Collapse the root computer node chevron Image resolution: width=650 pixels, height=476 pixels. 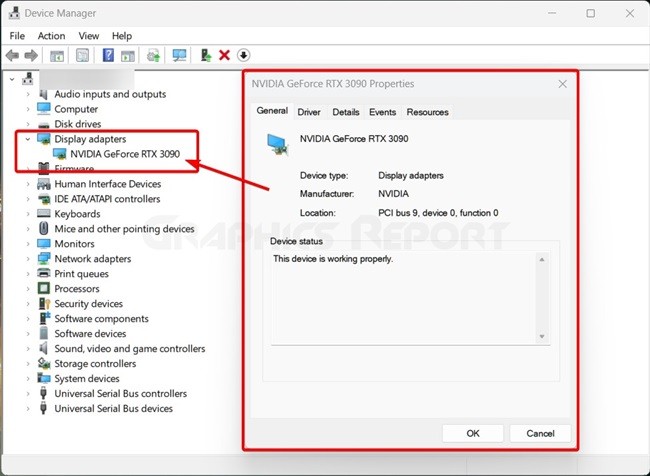pos(12,79)
